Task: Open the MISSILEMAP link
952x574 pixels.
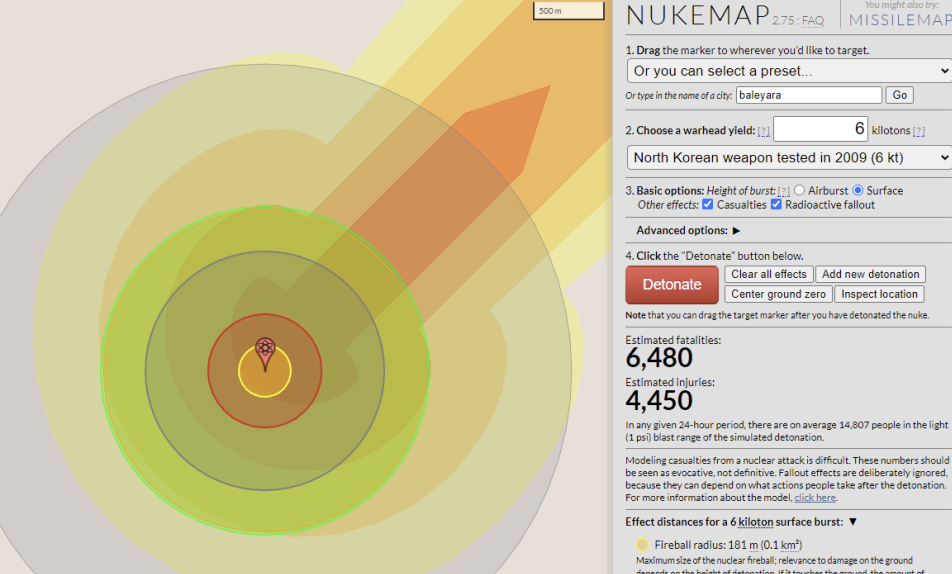Action: [x=900, y=20]
